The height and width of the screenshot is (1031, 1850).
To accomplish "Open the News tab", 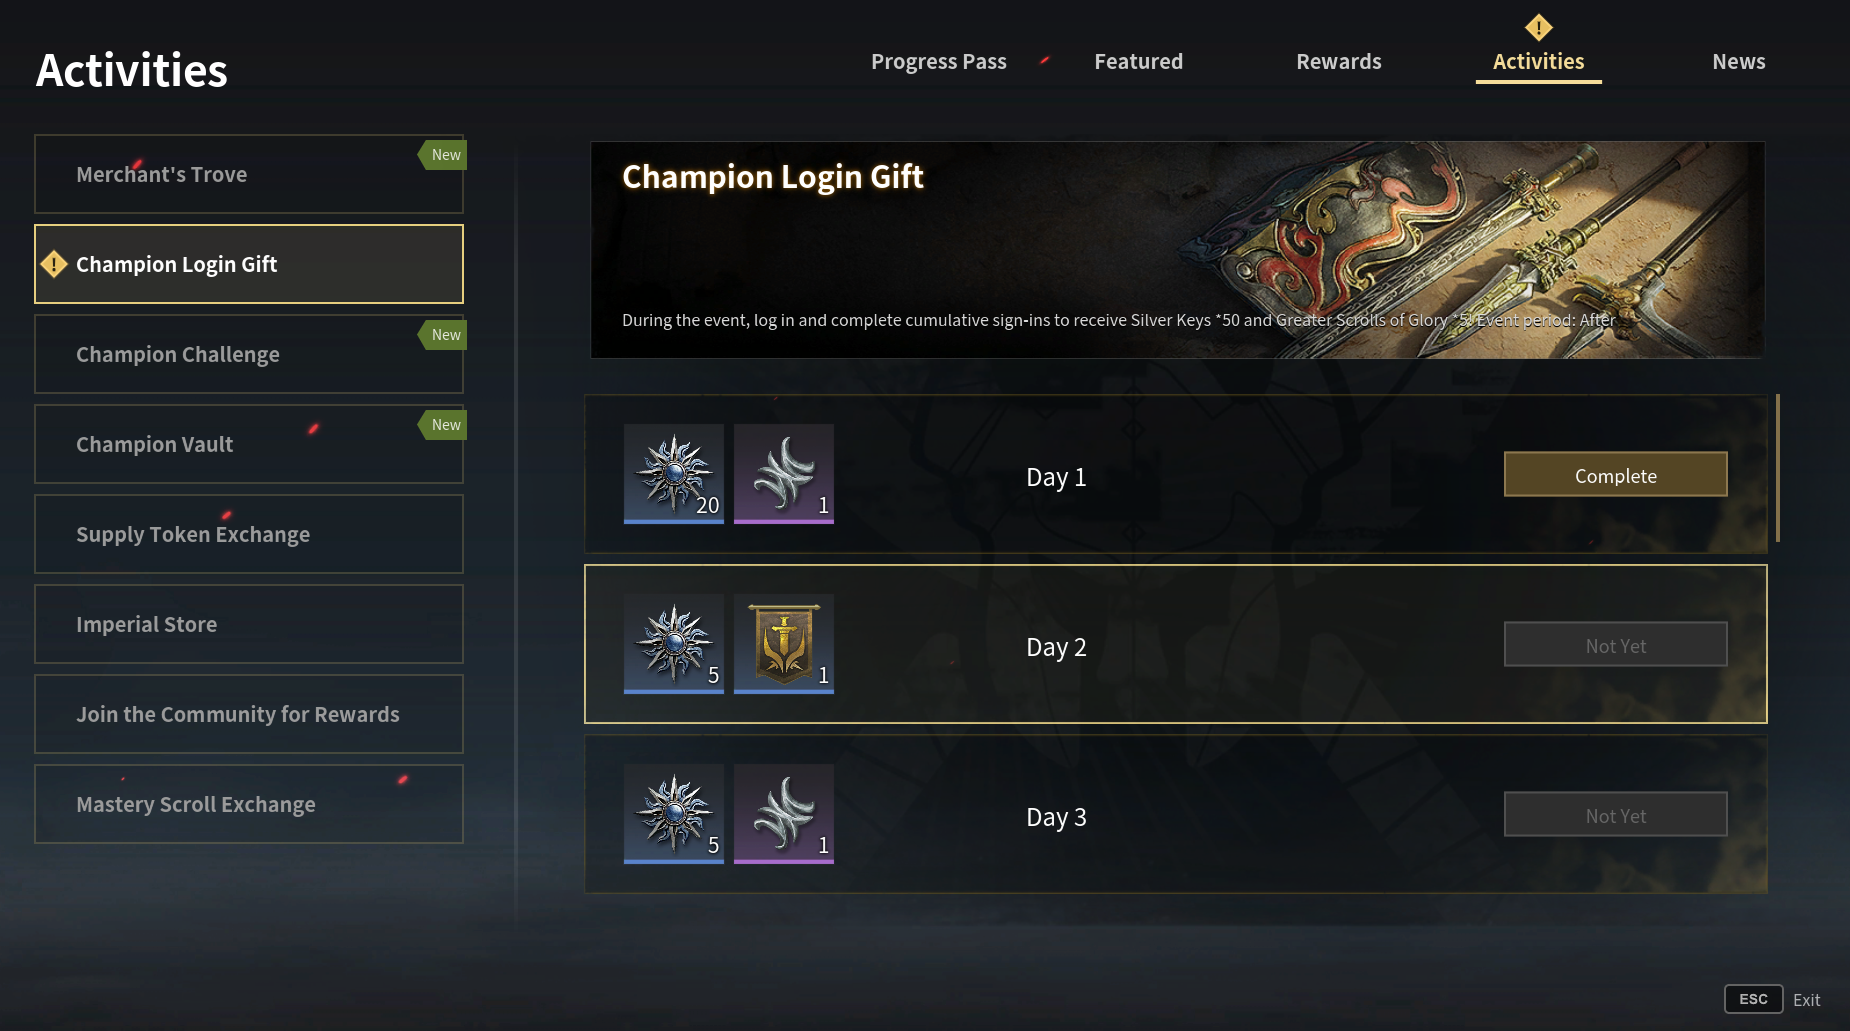I will coord(1738,62).
